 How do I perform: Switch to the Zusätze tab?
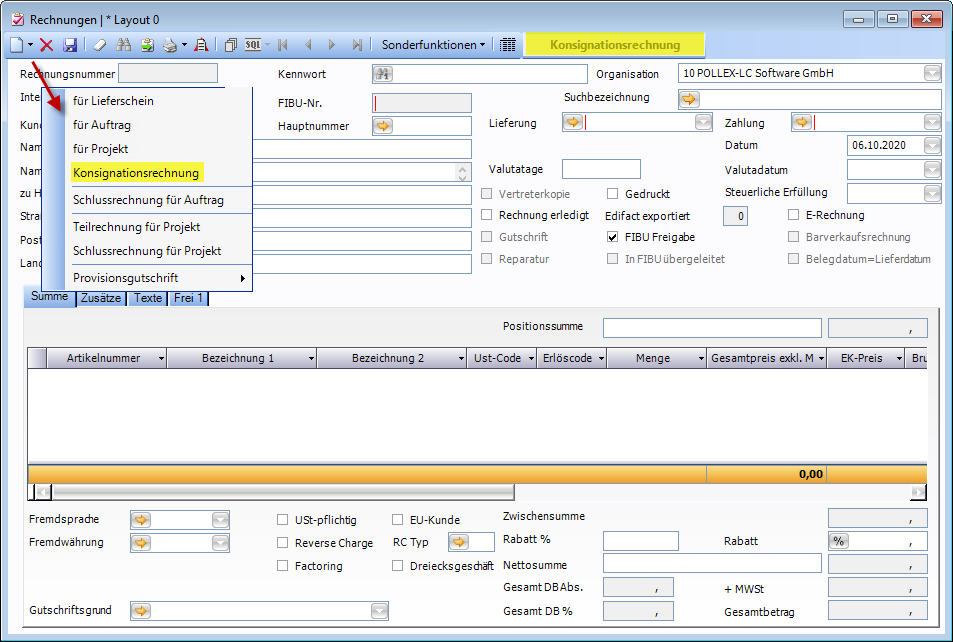click(101, 298)
